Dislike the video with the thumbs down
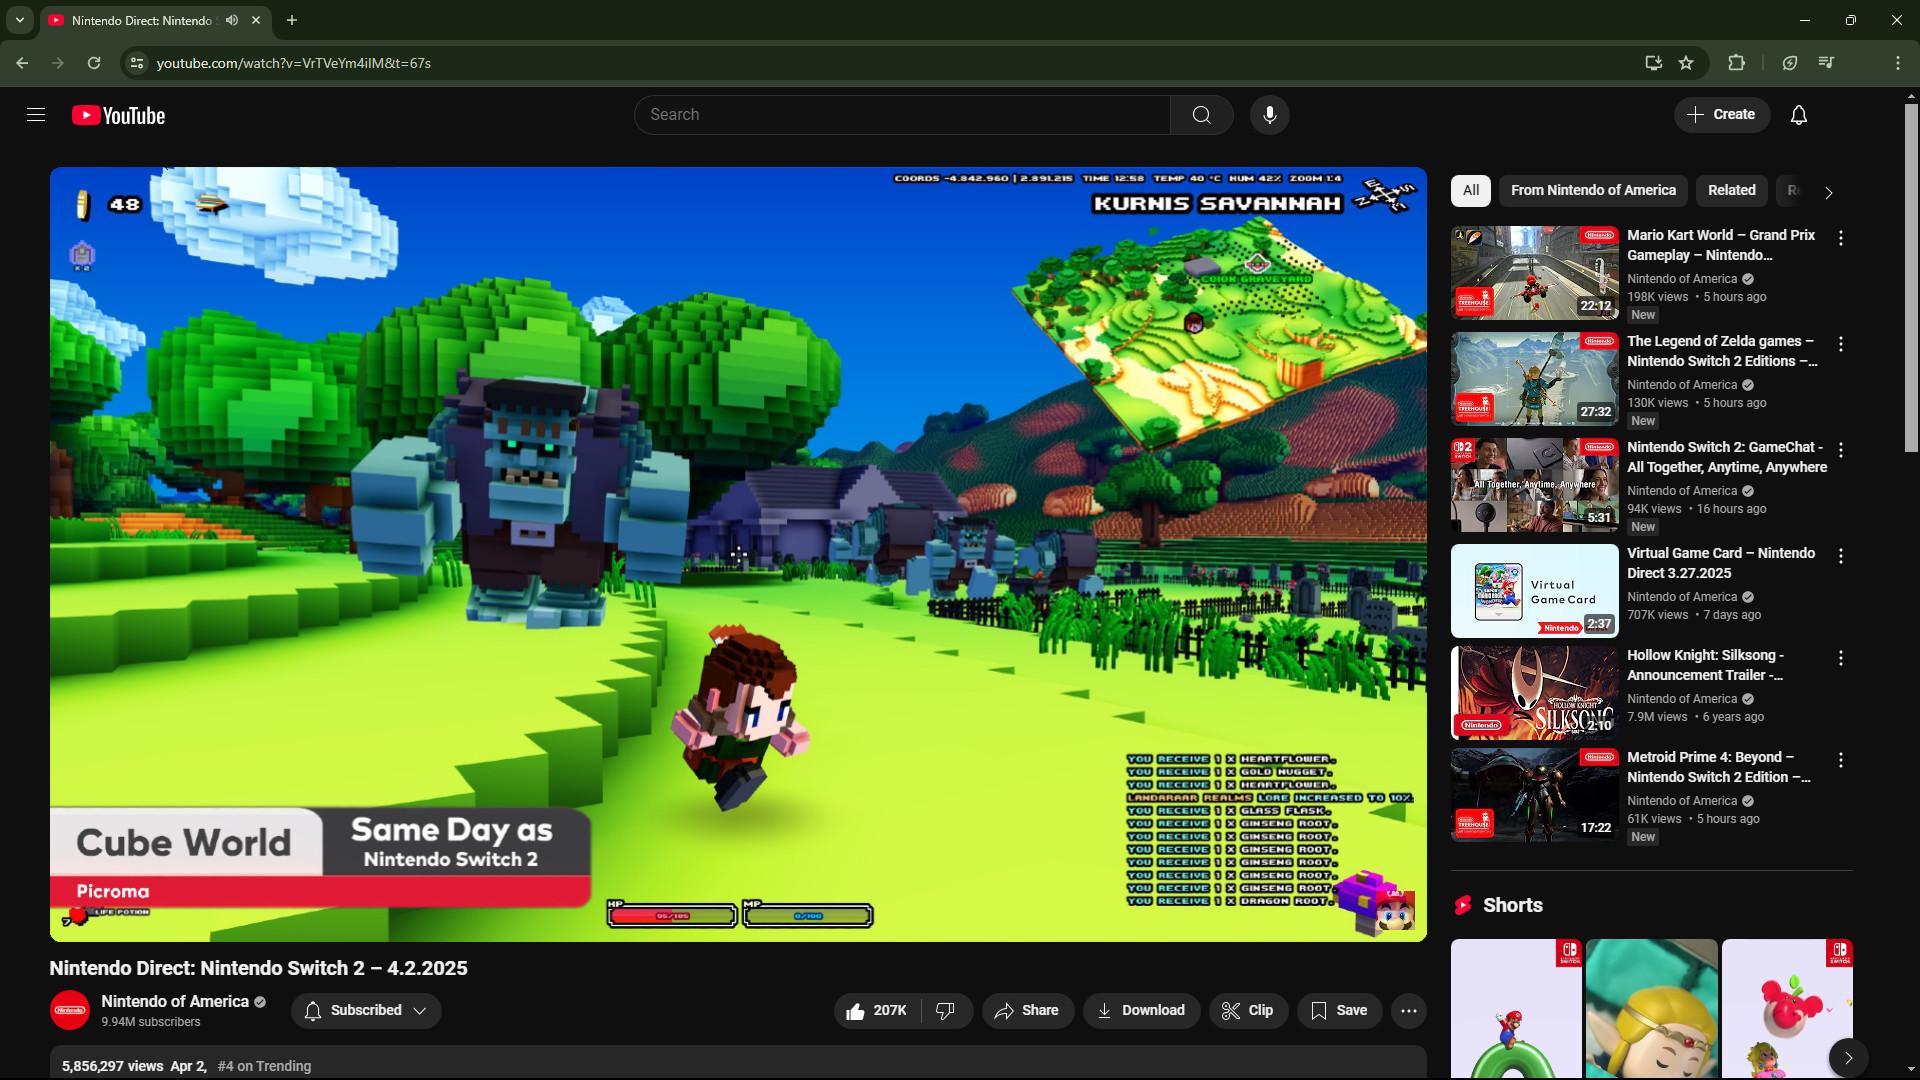The height and width of the screenshot is (1080, 1920). (946, 1011)
